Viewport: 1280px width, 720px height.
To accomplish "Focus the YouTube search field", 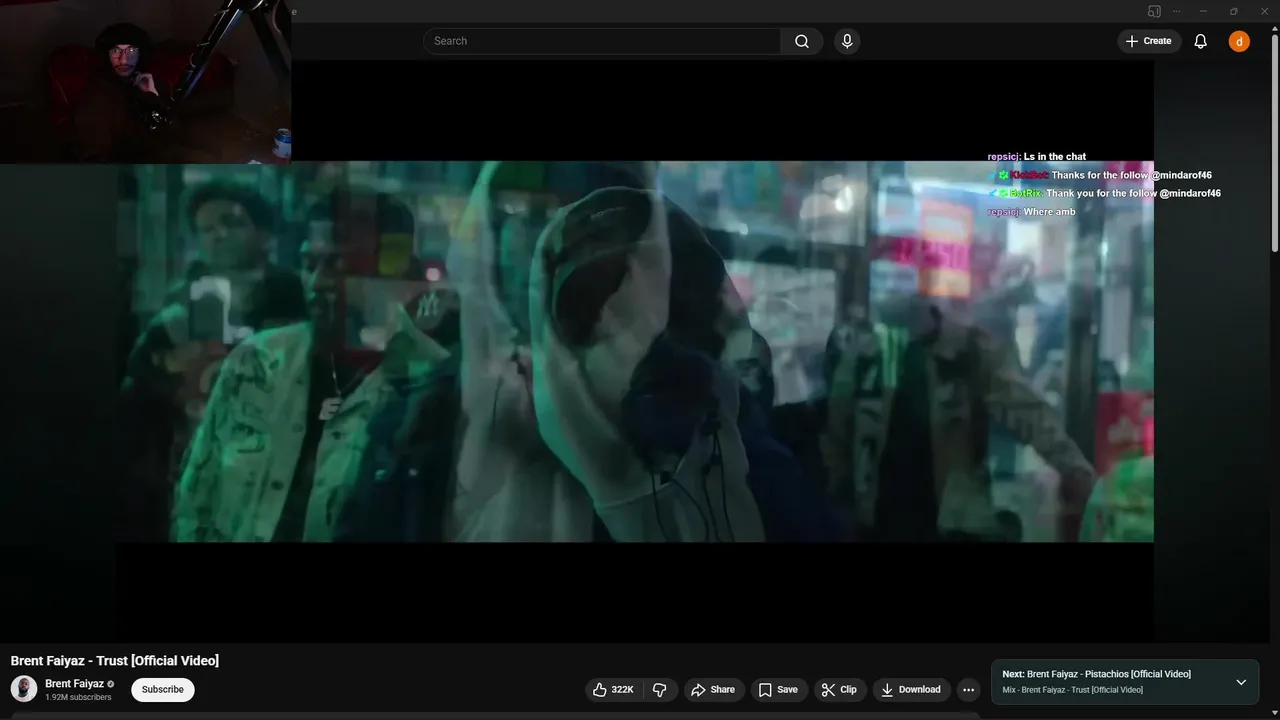I will (x=602, y=41).
